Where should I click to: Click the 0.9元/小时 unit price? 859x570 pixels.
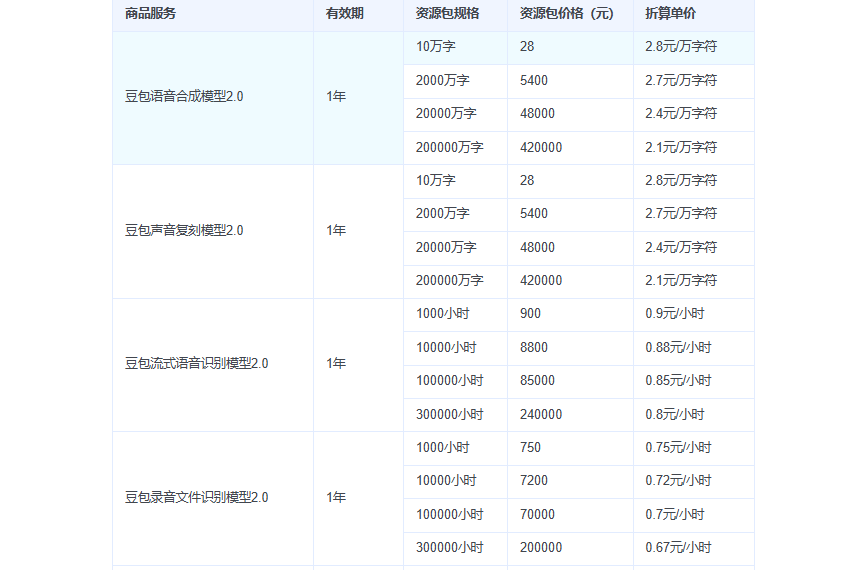pyautogui.click(x=694, y=314)
